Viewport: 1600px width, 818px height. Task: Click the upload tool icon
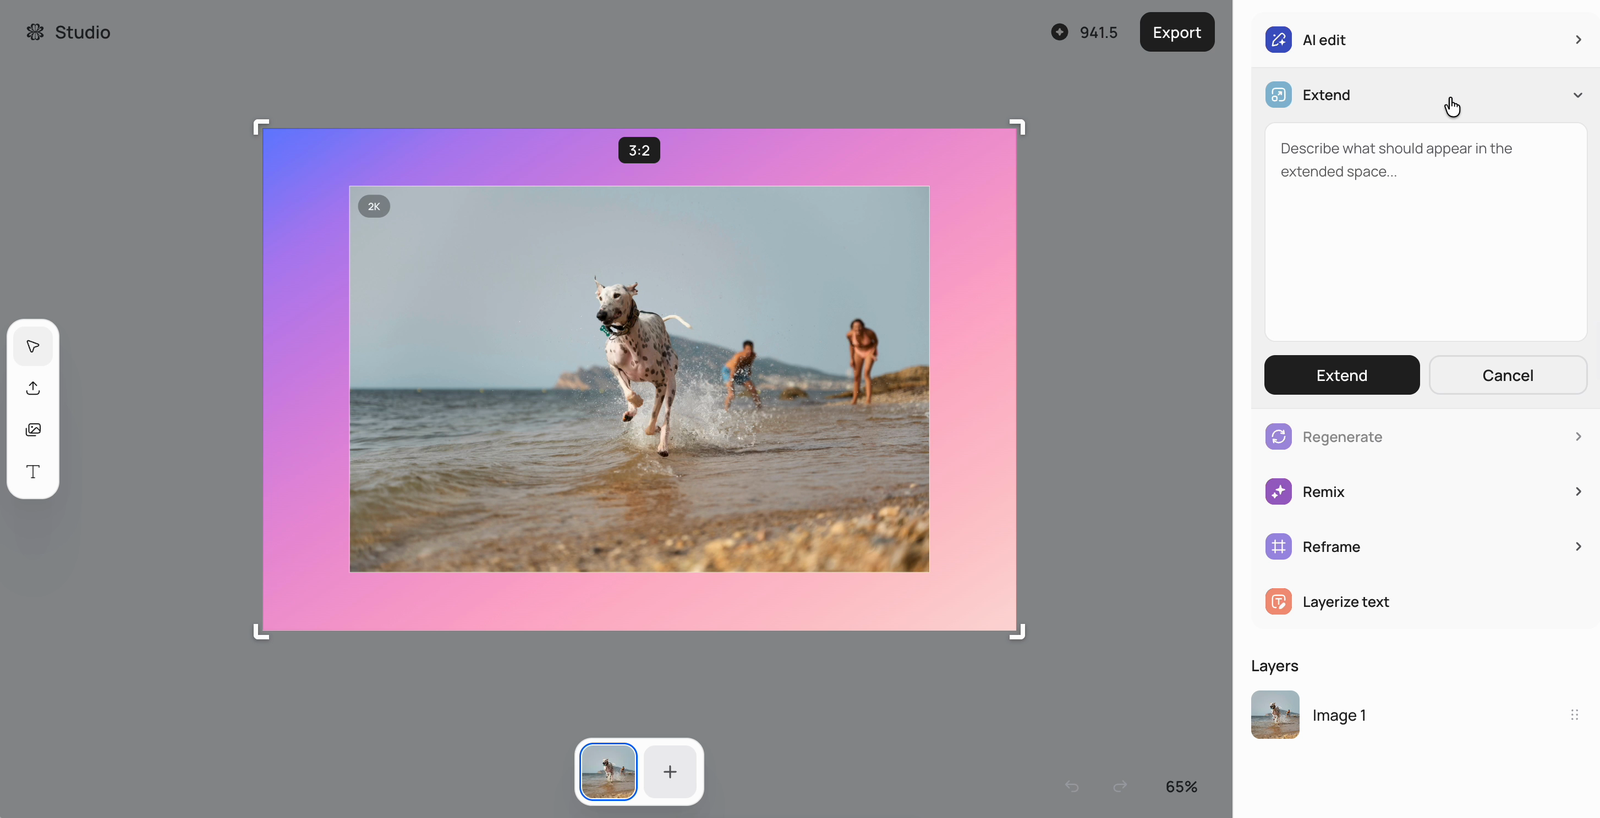33,388
